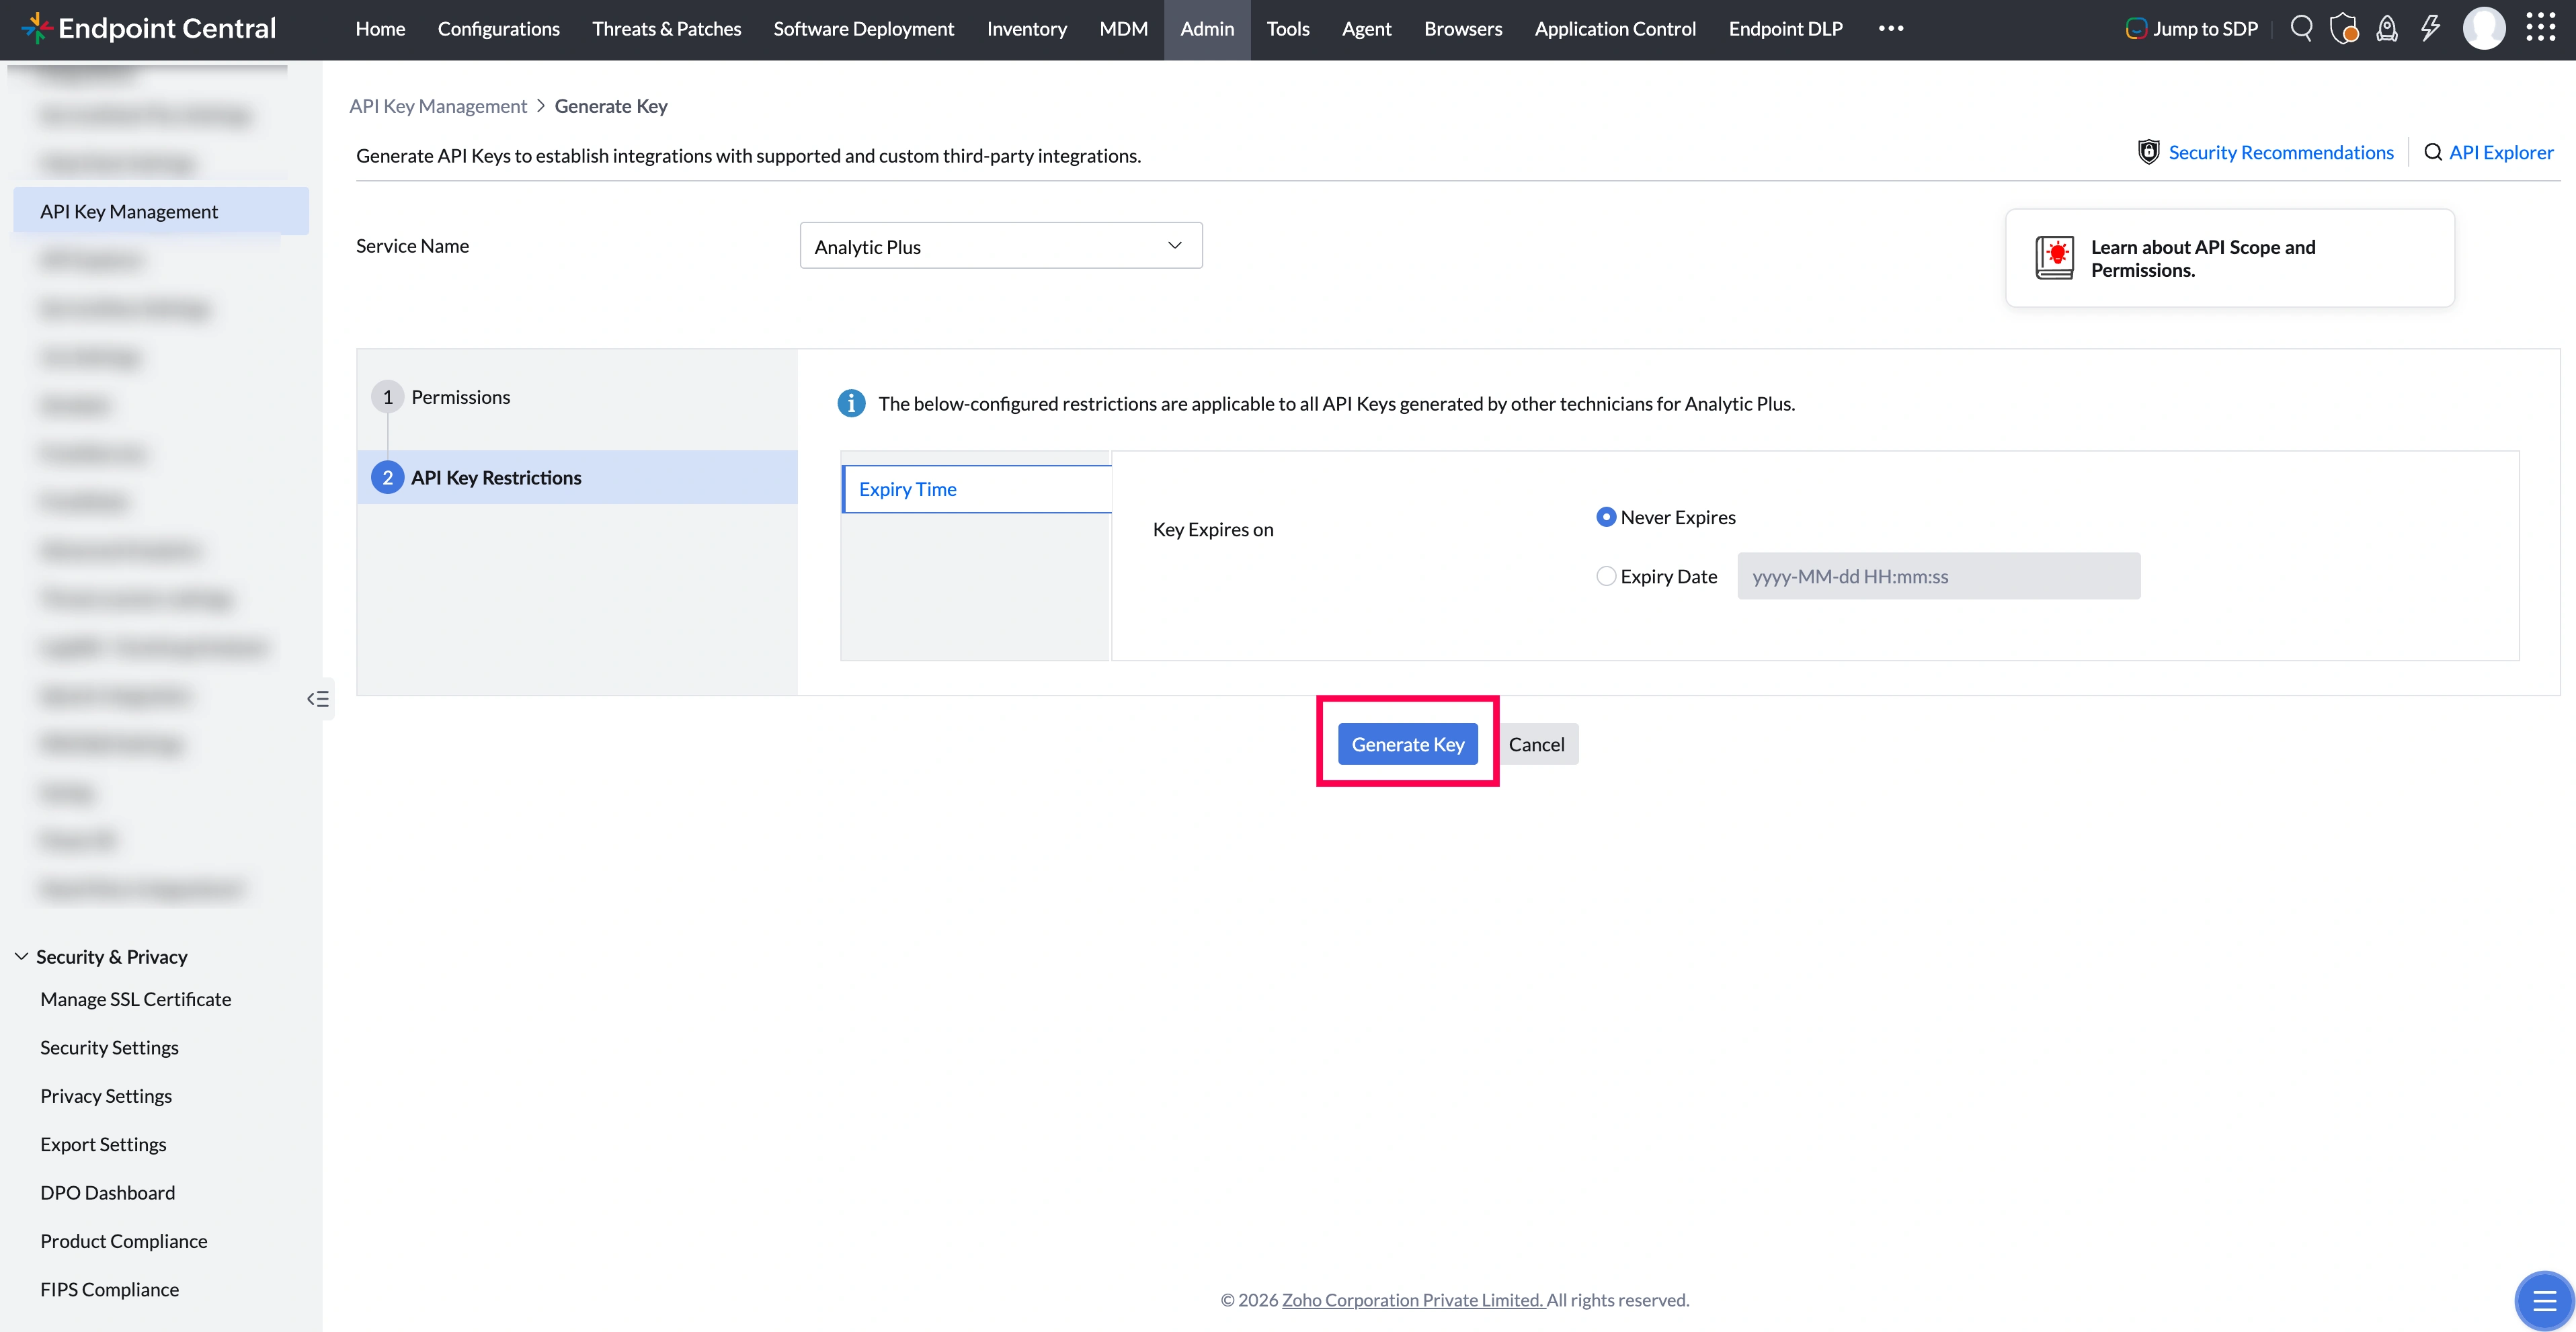
Task: Open the Security Recommendations link
Action: 2281,152
